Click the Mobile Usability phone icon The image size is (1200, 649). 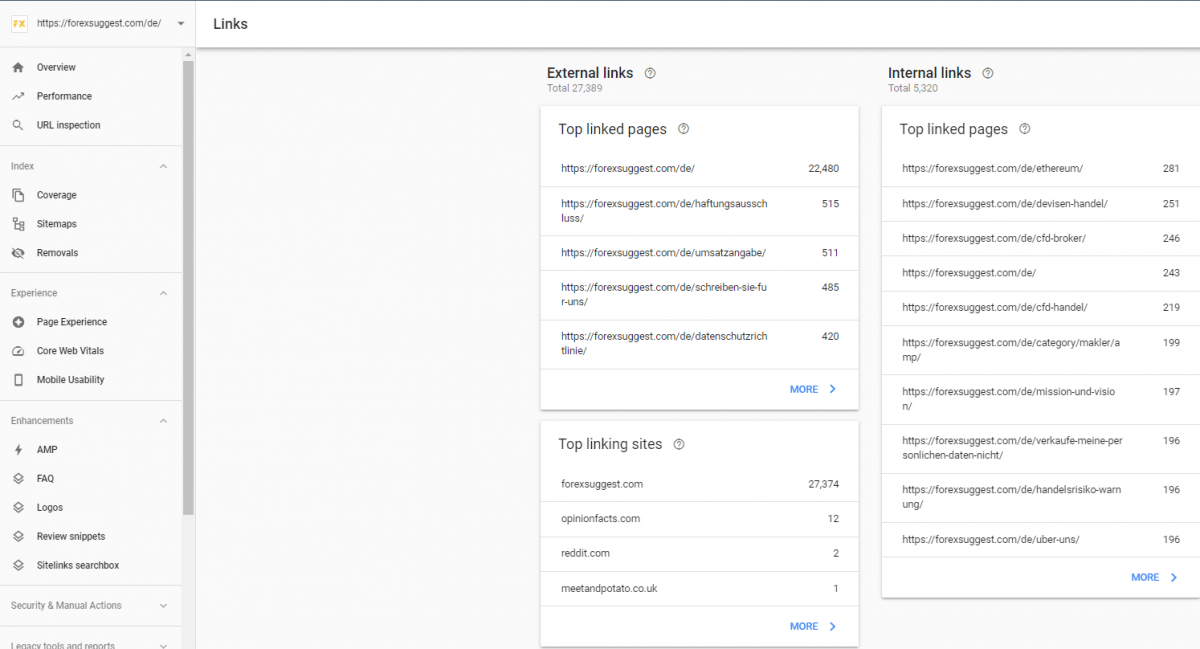18,380
